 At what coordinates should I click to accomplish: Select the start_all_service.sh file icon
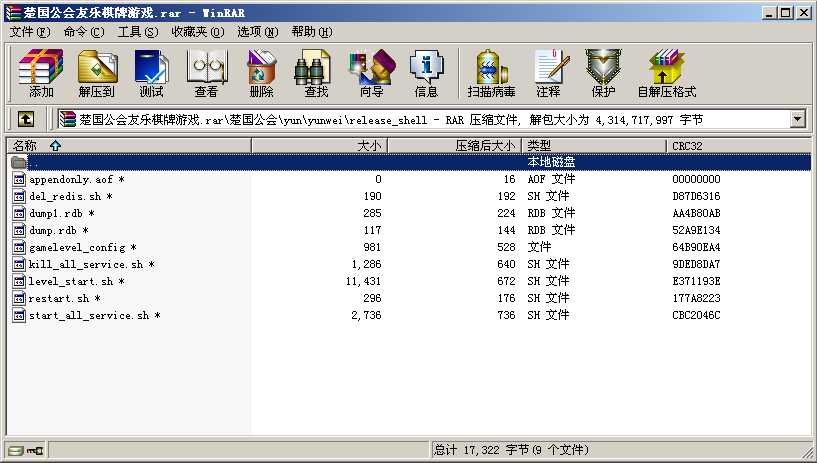(19, 315)
